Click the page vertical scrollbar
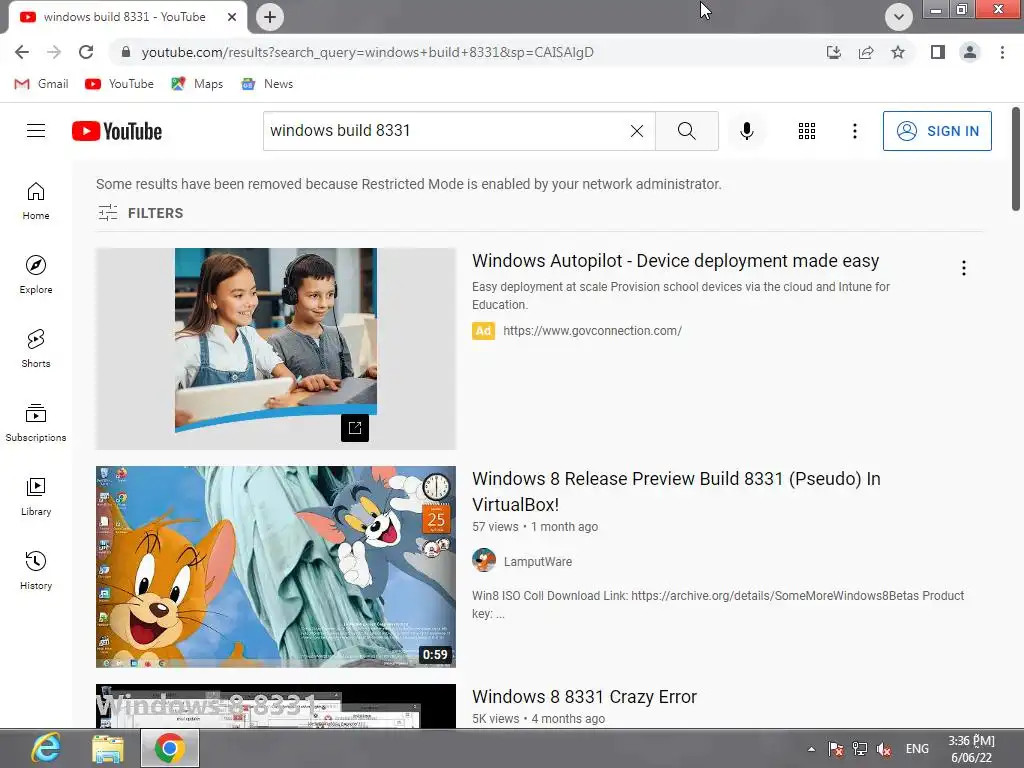Screen dimensions: 1024x768 1016,159
